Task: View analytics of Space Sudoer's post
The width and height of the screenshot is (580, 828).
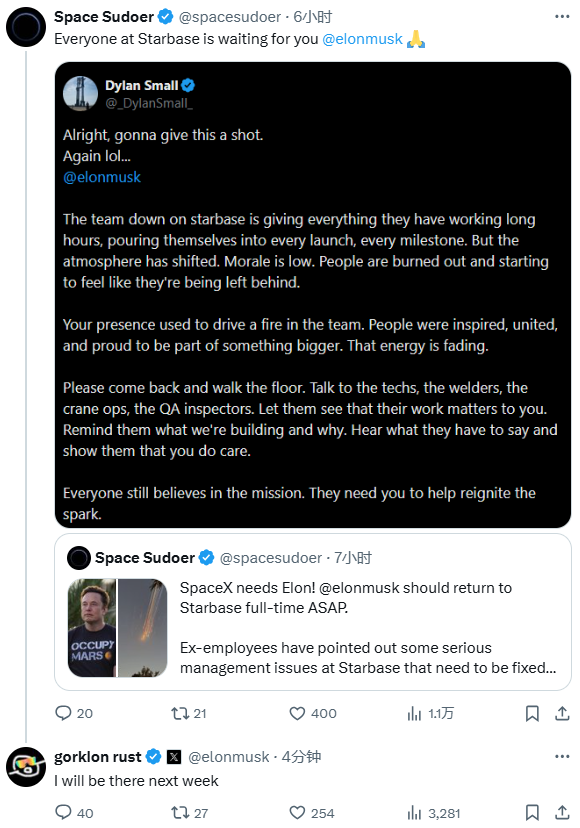Action: click(x=430, y=713)
